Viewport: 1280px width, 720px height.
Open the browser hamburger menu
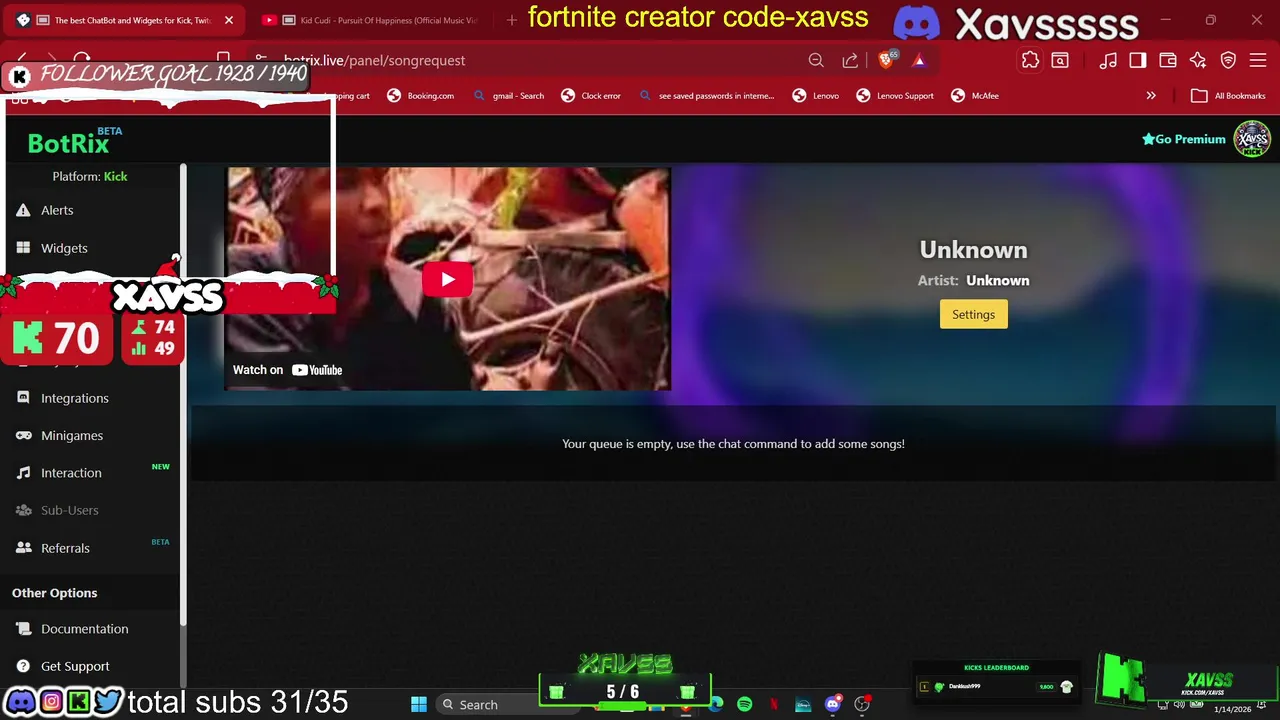(1258, 61)
